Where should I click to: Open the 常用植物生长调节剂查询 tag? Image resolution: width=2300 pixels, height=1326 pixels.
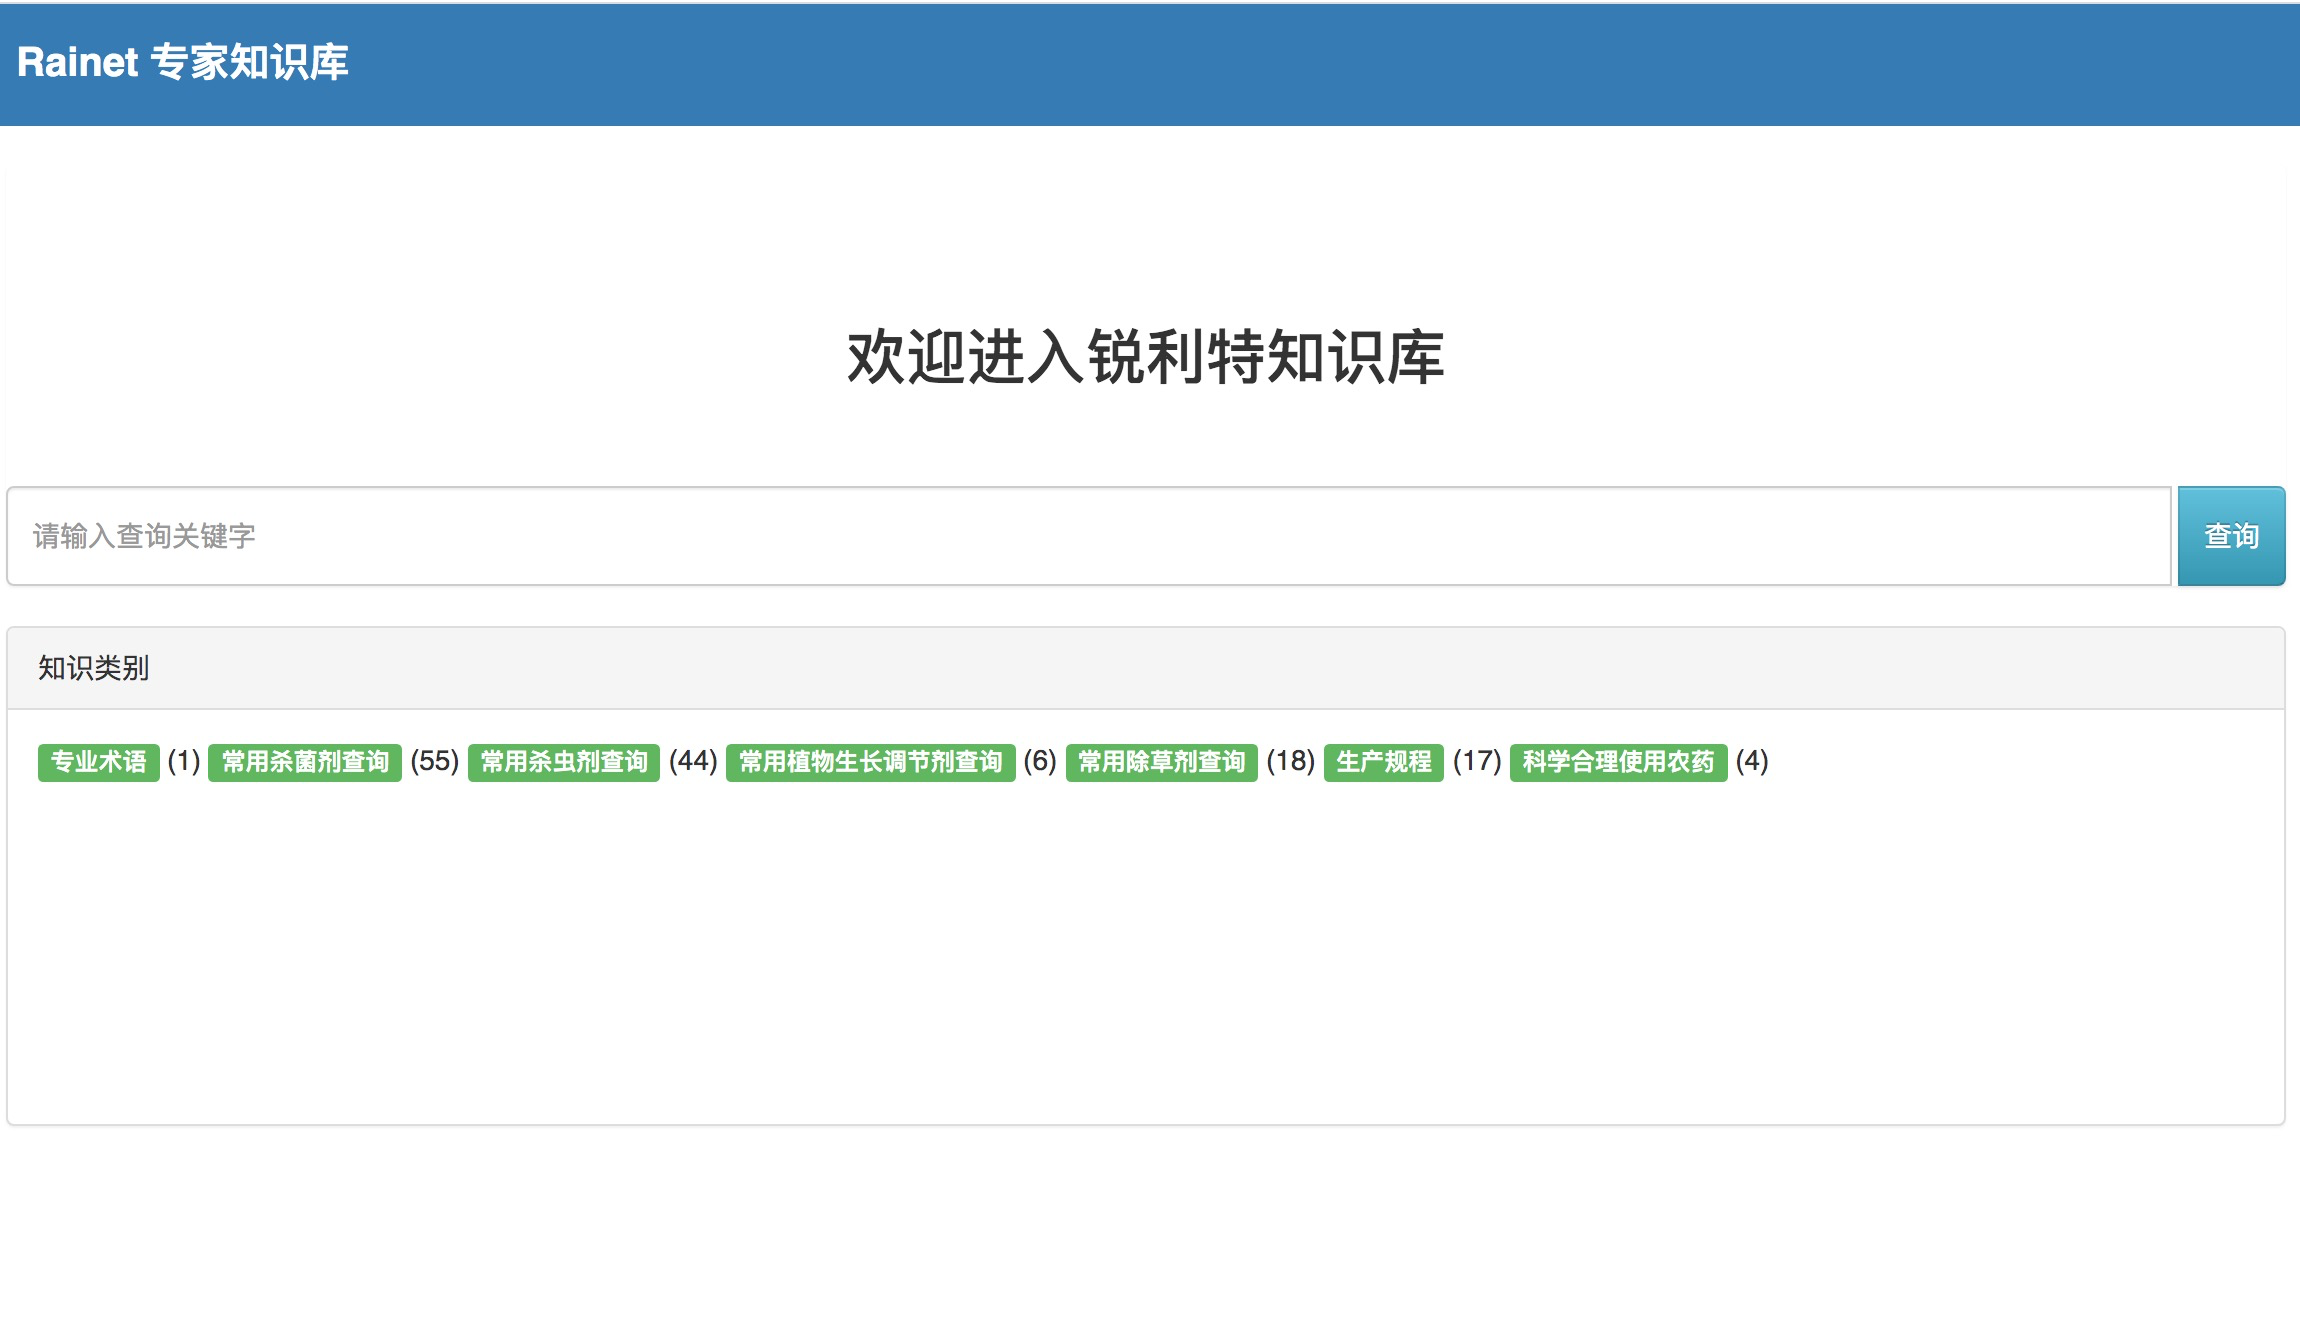click(871, 762)
